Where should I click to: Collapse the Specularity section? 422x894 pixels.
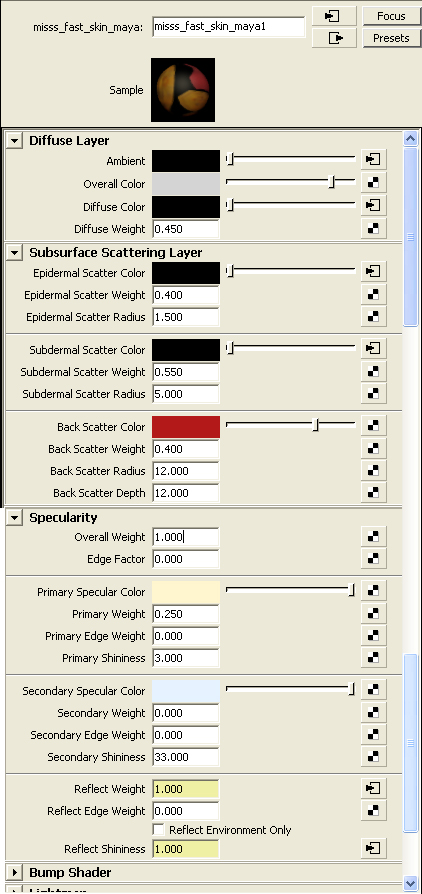[x=14, y=518]
